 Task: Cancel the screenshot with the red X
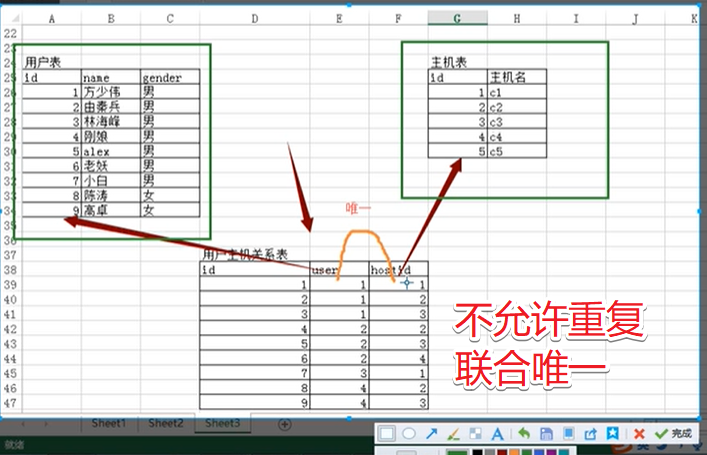[x=639, y=433]
